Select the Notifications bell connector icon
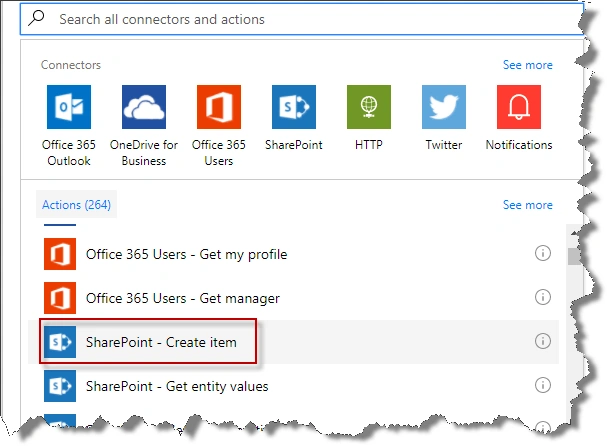607x446 pixels. tap(519, 107)
